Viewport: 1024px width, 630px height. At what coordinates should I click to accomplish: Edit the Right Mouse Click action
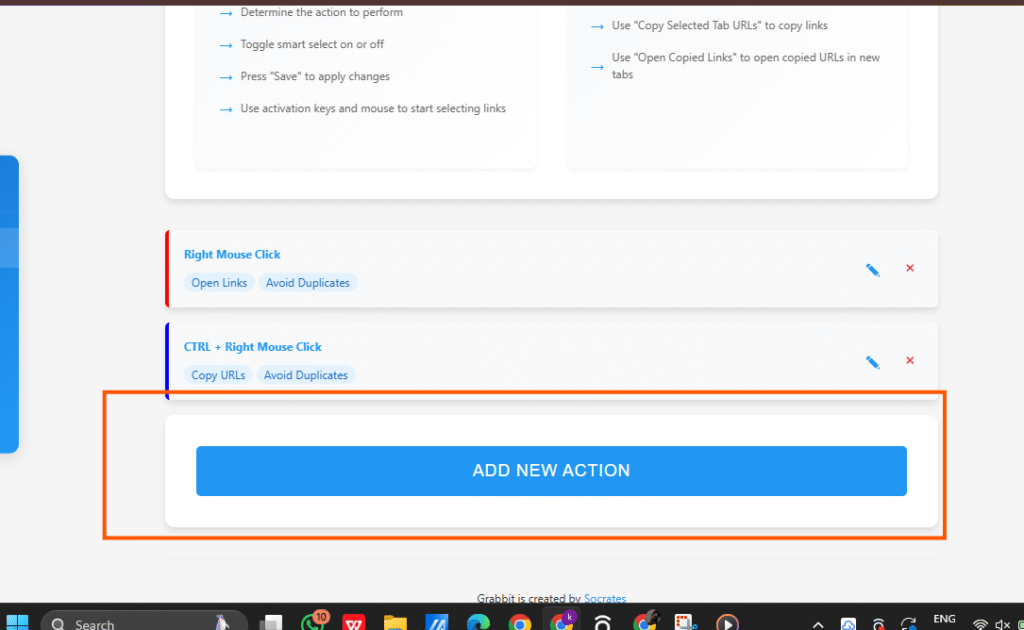(x=872, y=270)
